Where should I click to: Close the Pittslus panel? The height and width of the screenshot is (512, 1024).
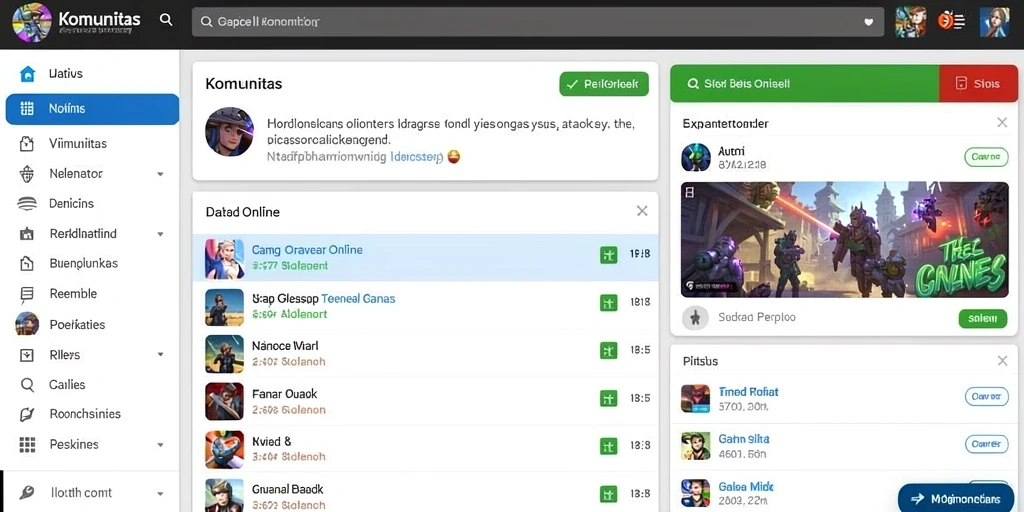pos(1002,360)
